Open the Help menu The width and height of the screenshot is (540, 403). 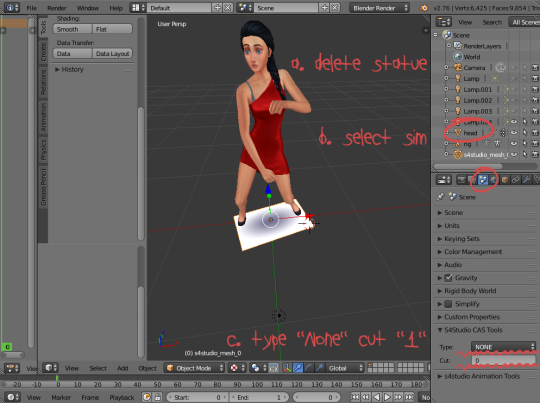(116, 8)
